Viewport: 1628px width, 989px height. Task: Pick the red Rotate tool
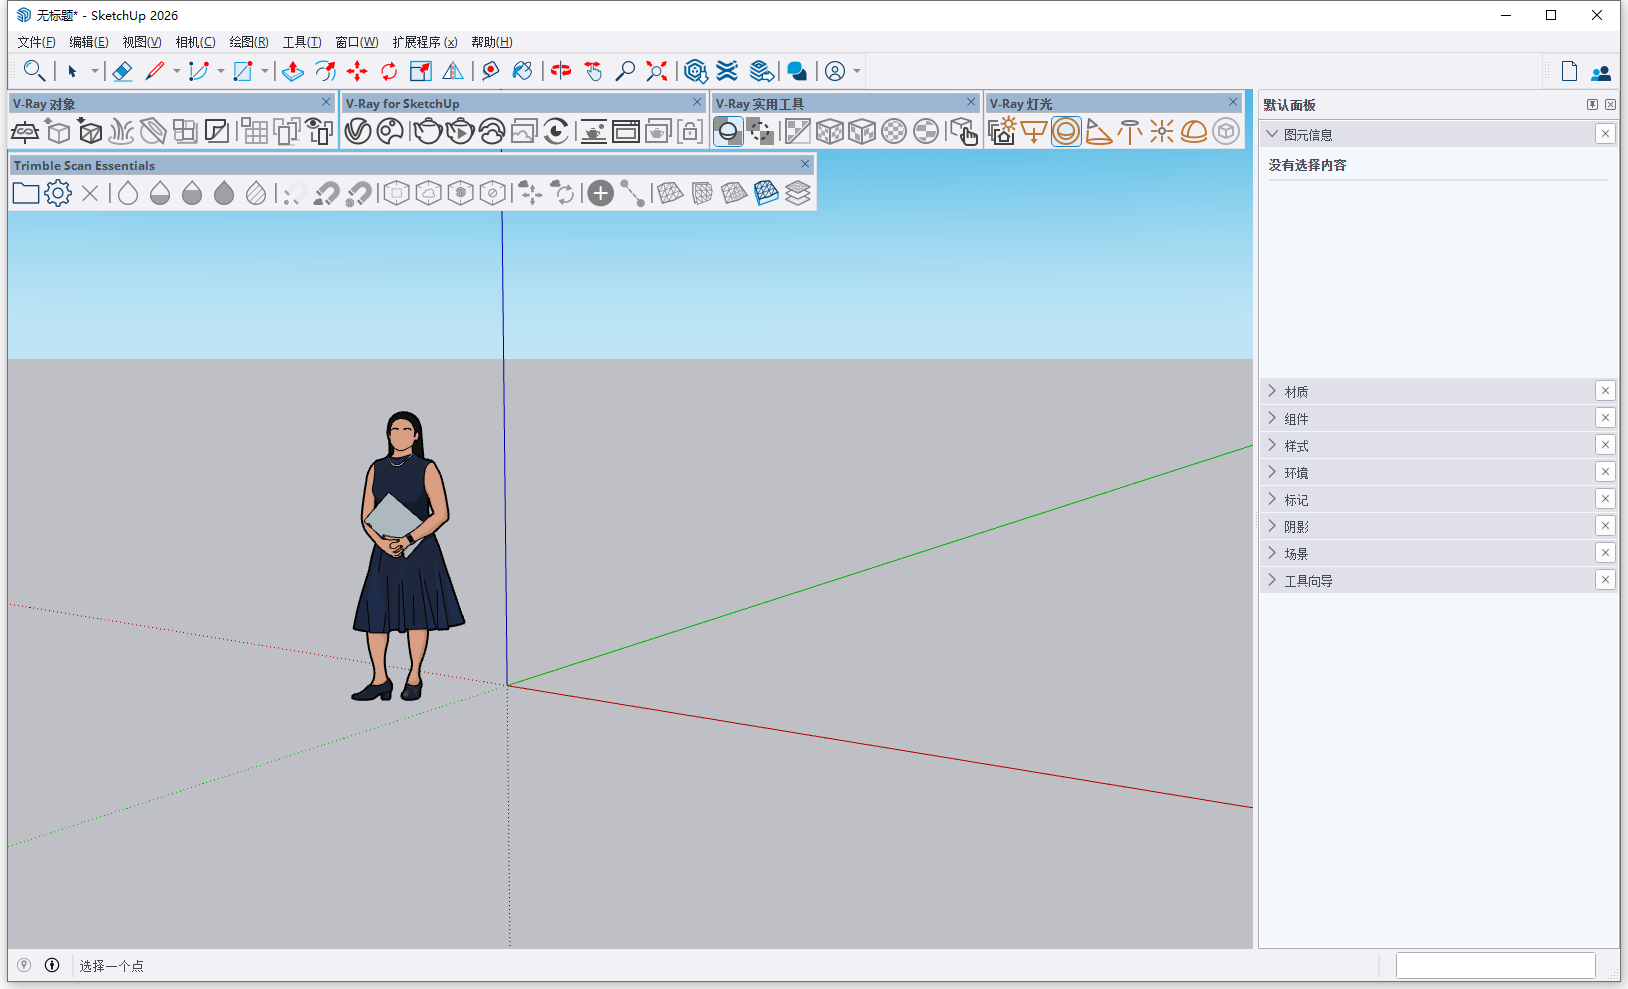pos(389,71)
